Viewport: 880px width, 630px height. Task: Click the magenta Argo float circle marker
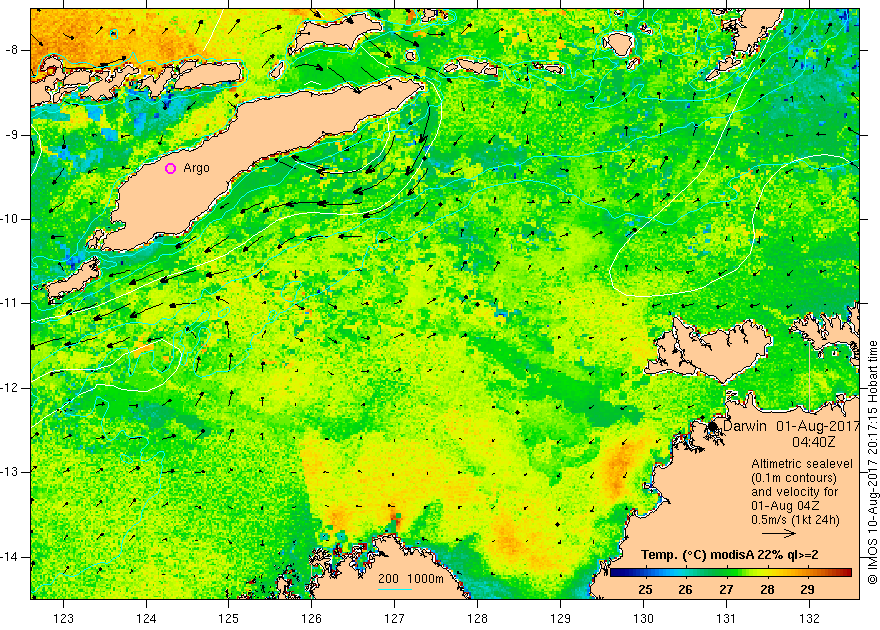[x=171, y=168]
